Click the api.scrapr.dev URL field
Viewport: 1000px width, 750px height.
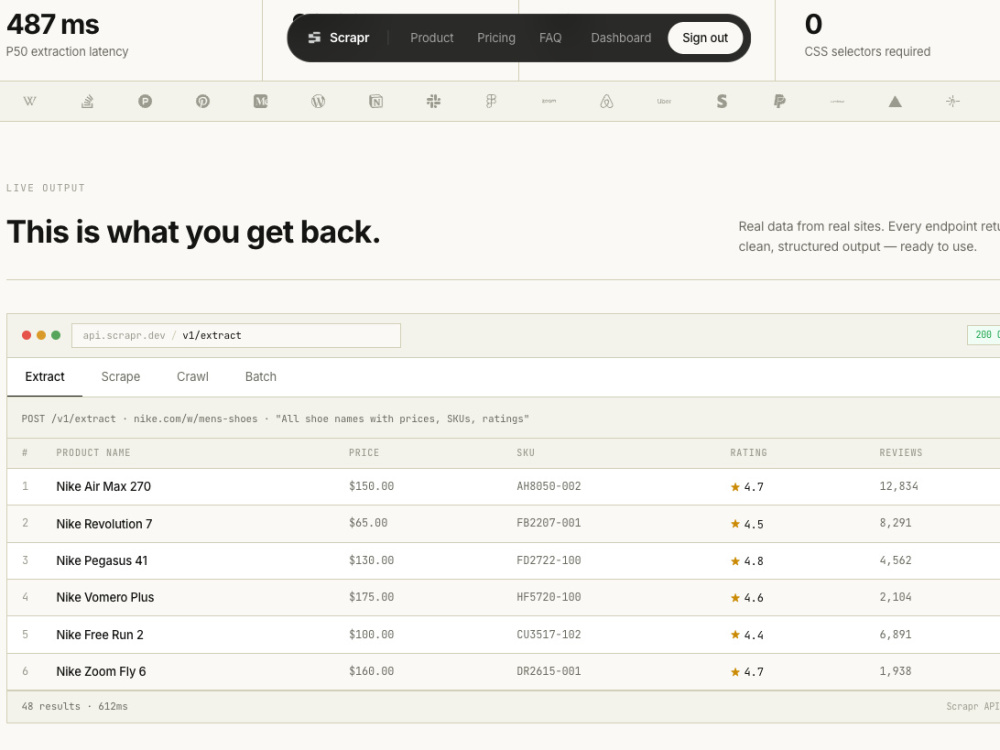tap(236, 335)
